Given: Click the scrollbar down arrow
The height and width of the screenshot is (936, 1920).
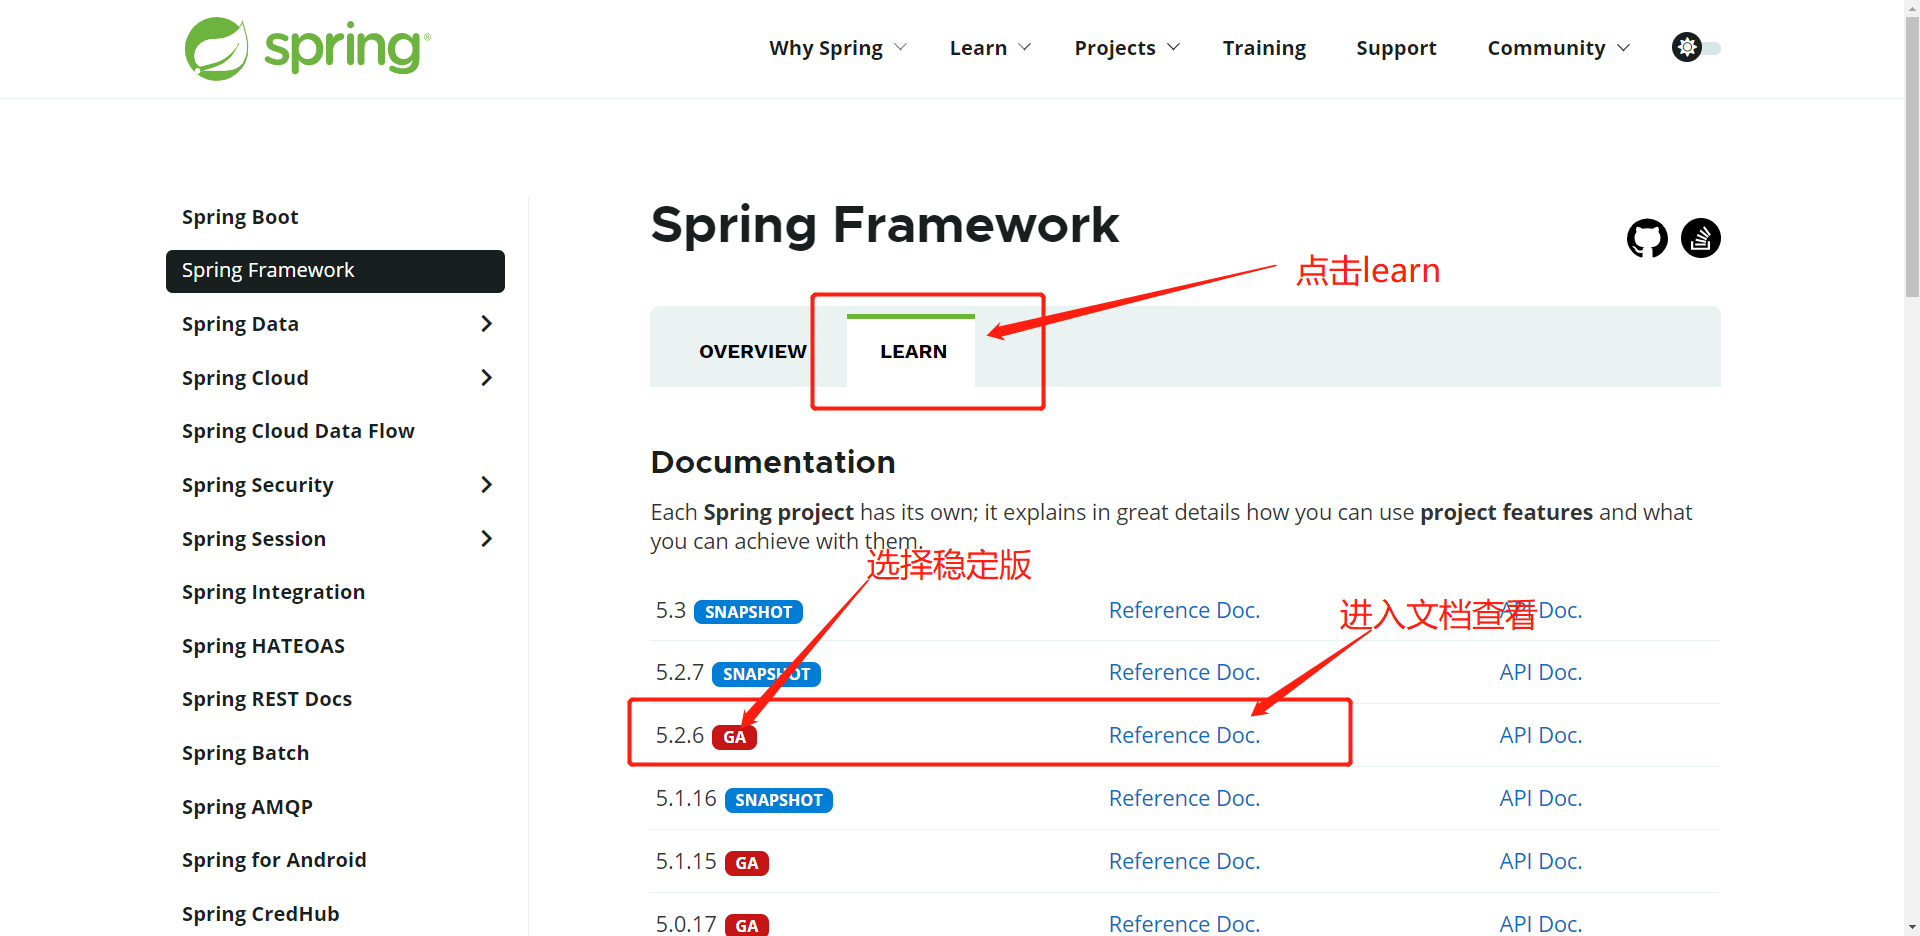Looking at the screenshot, I should tap(1911, 926).
